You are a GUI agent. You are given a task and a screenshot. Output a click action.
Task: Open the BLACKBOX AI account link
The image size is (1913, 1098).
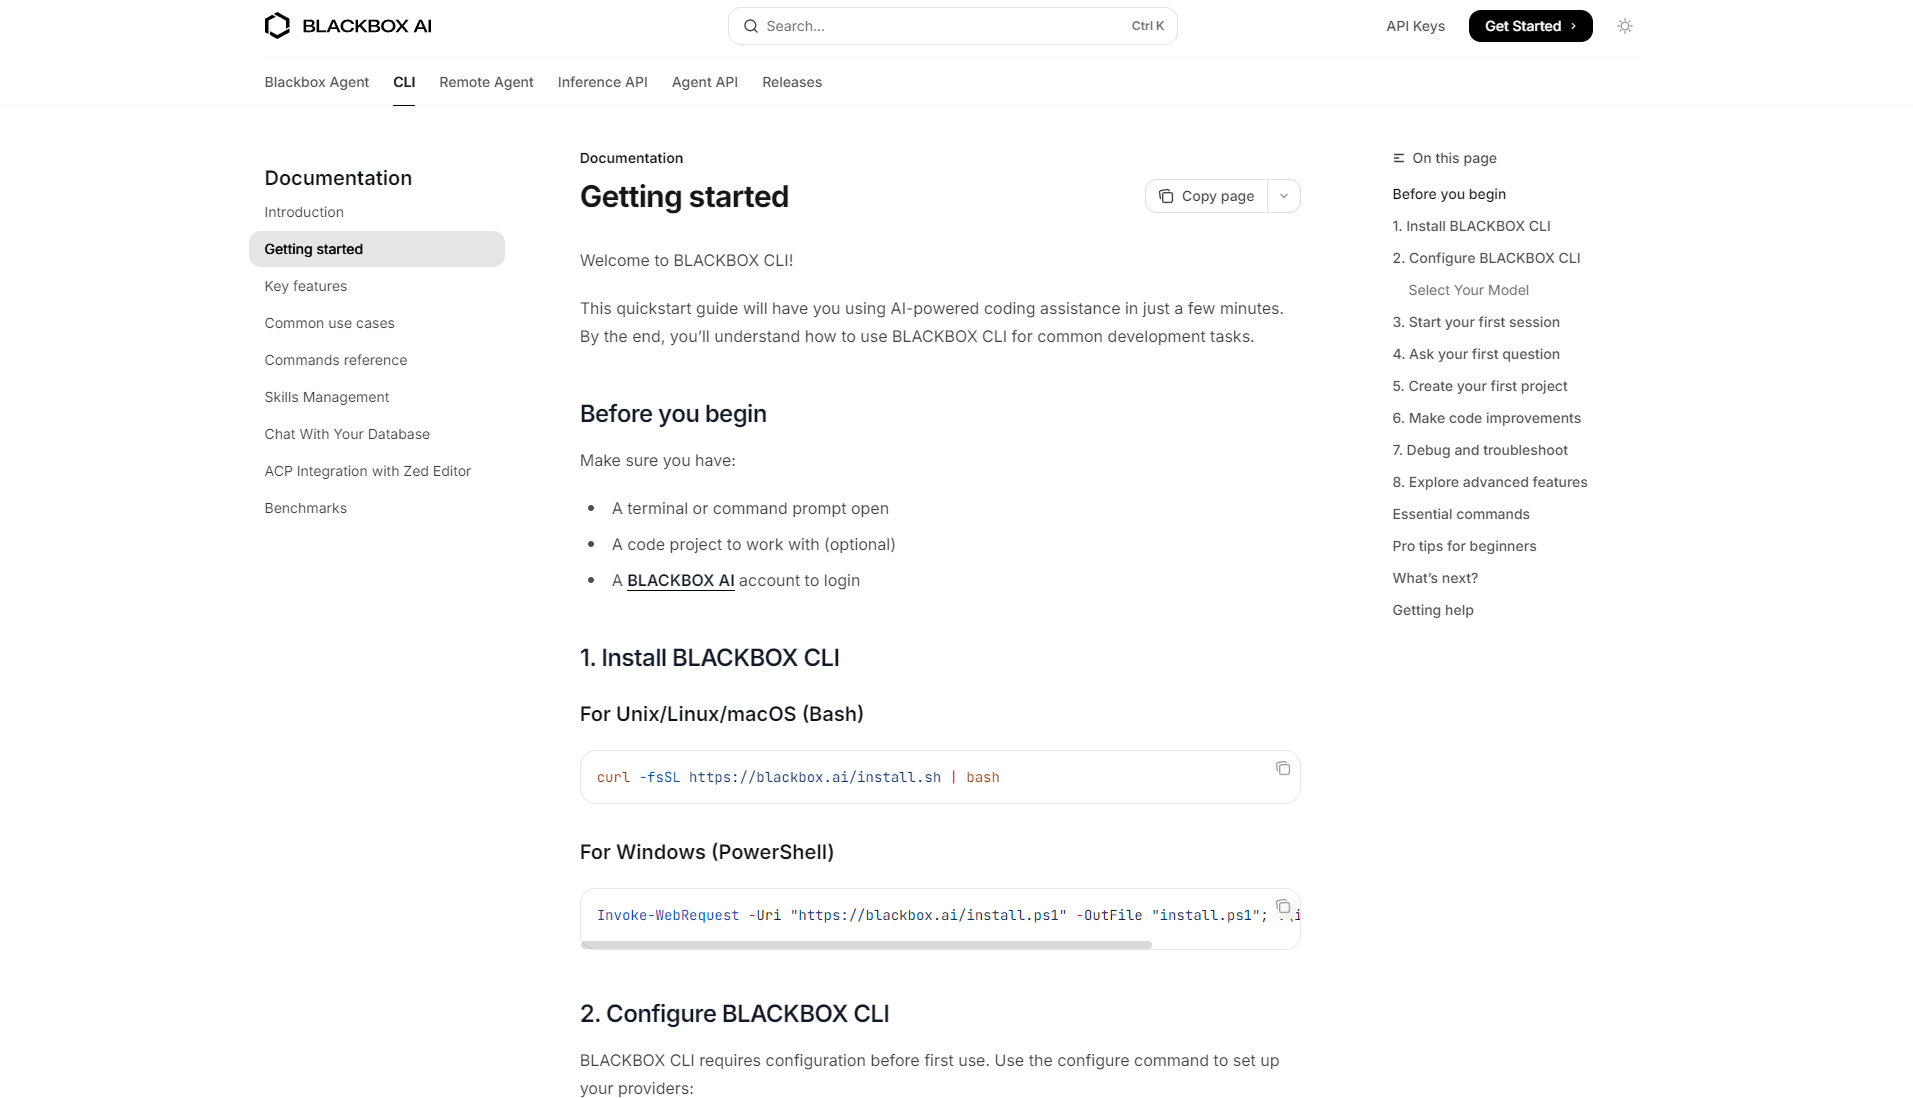(680, 580)
